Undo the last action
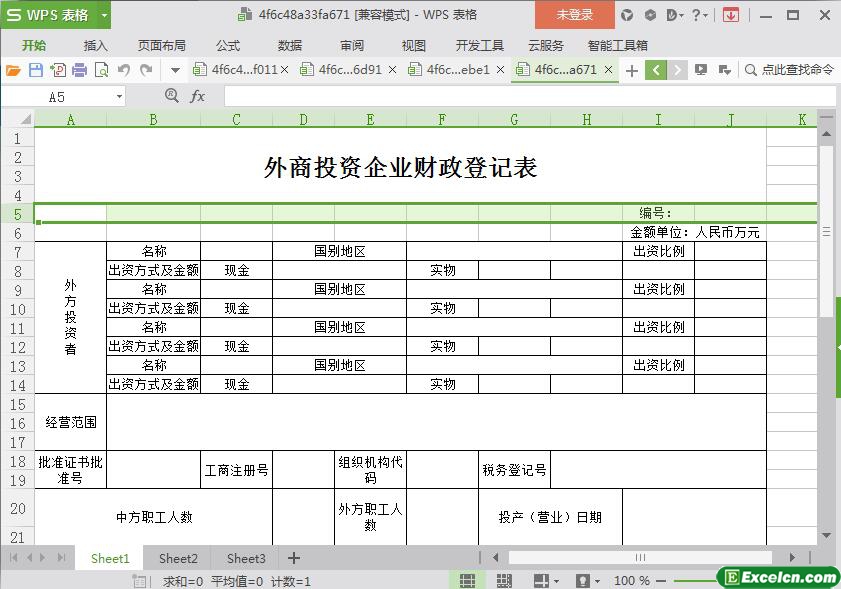 coord(124,70)
